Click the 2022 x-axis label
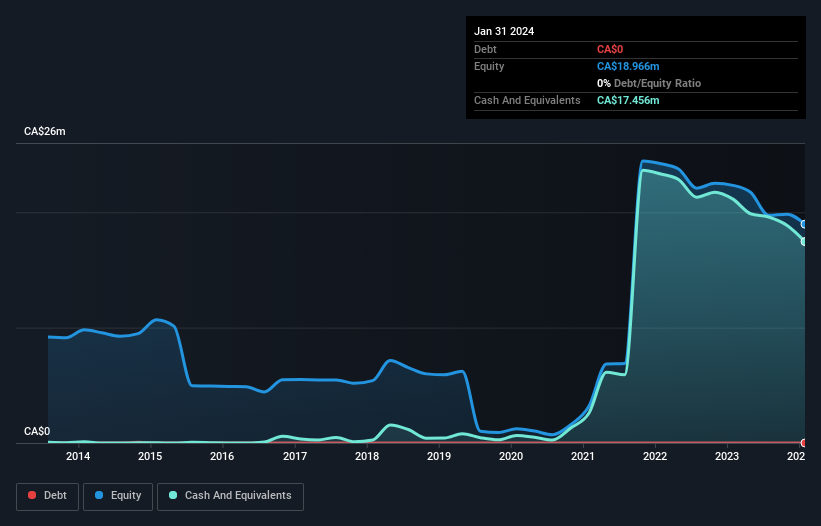The image size is (821, 526). pos(655,456)
